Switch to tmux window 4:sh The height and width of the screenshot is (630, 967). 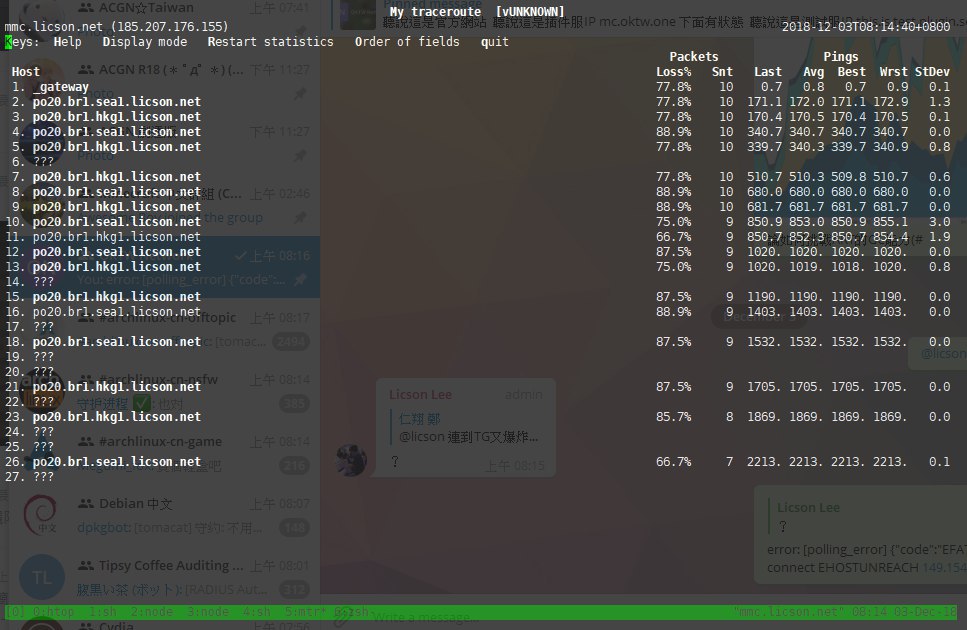pyautogui.click(x=257, y=612)
